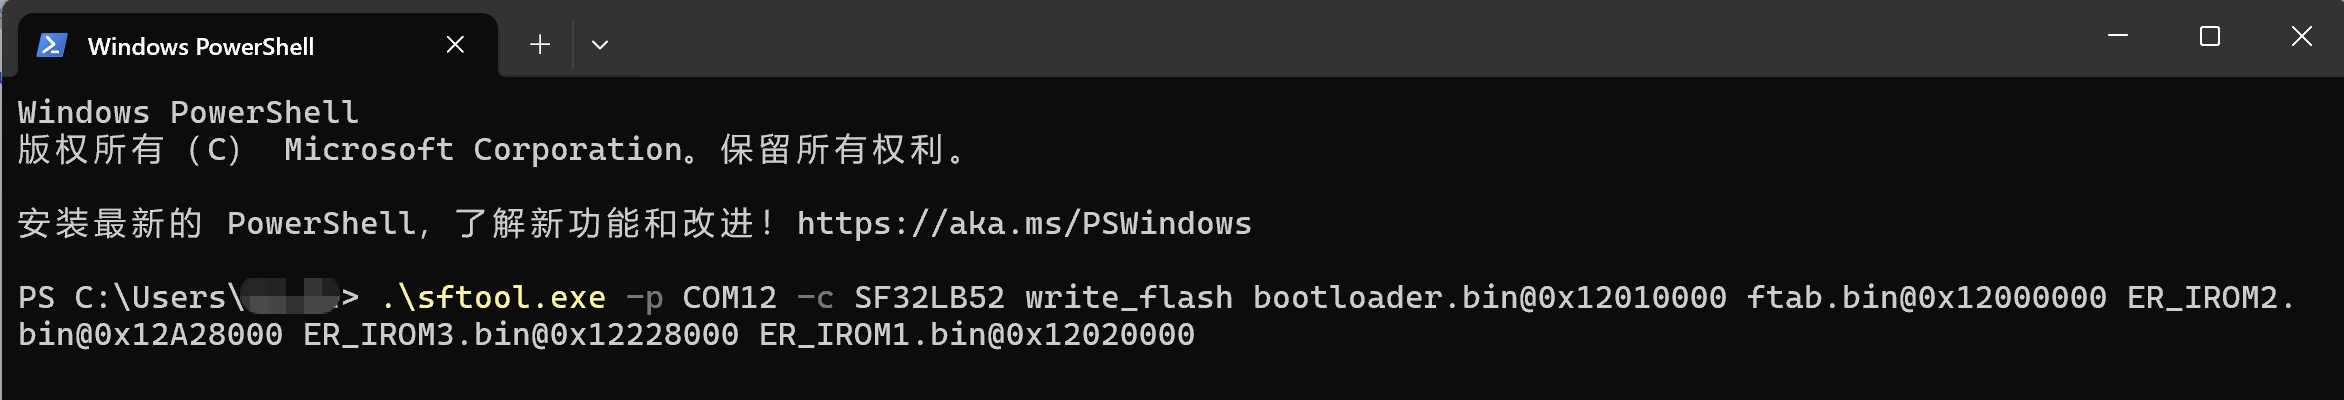Click the Microsoft Corporation copyright text
Screen dimensions: 2344x400
(483, 150)
